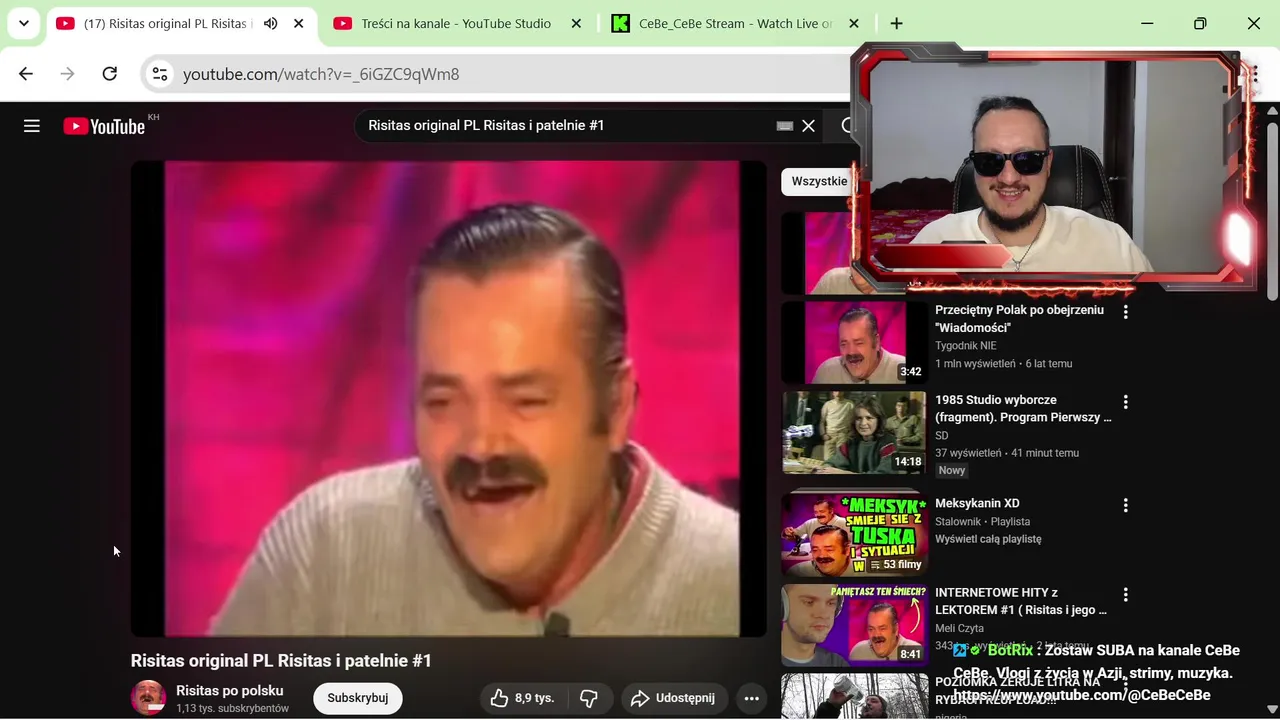This screenshot has width=1280, height=720.
Task: Open Risitas po polsku channel avatar
Action: (x=148, y=697)
